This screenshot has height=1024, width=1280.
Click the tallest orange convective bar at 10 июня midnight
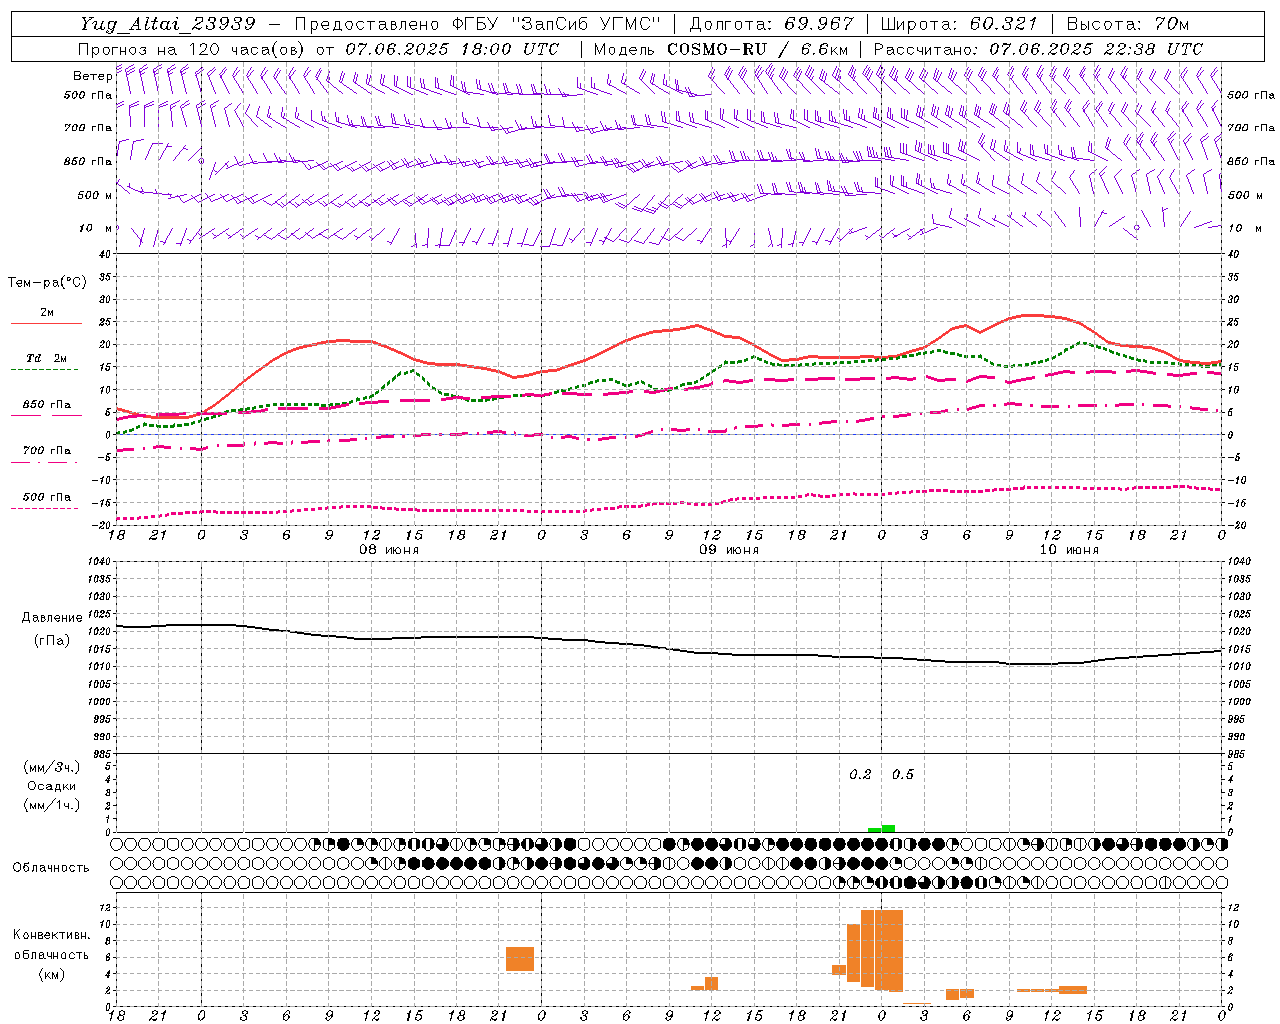pyautogui.click(x=889, y=951)
